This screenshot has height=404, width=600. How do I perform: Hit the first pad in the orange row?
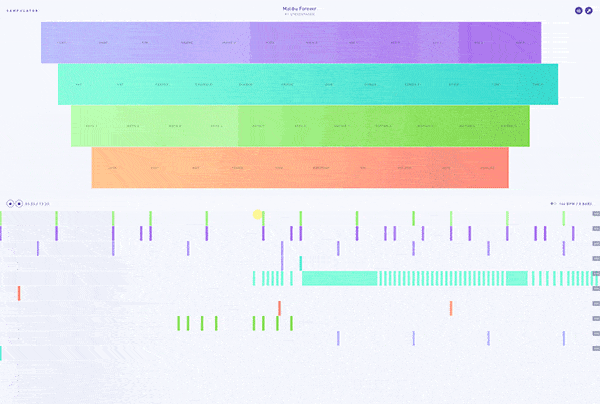pos(112,168)
